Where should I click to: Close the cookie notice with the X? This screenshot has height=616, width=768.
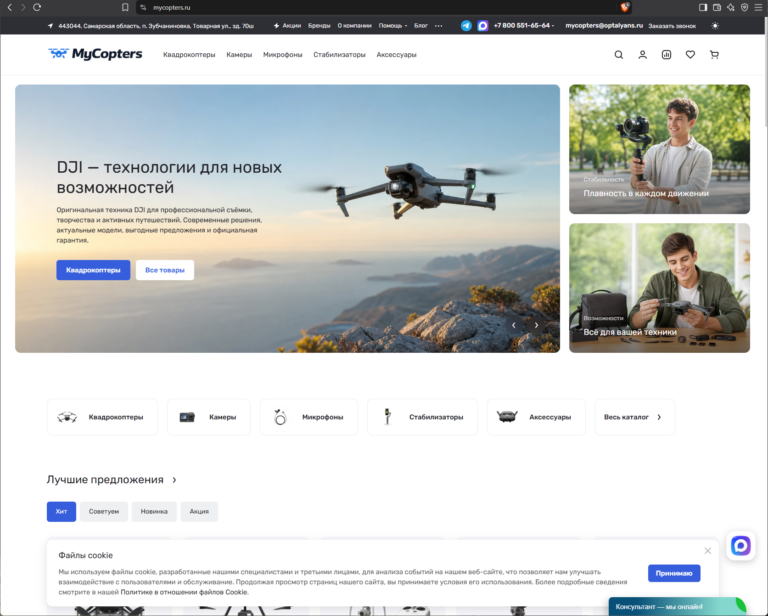pyautogui.click(x=708, y=551)
